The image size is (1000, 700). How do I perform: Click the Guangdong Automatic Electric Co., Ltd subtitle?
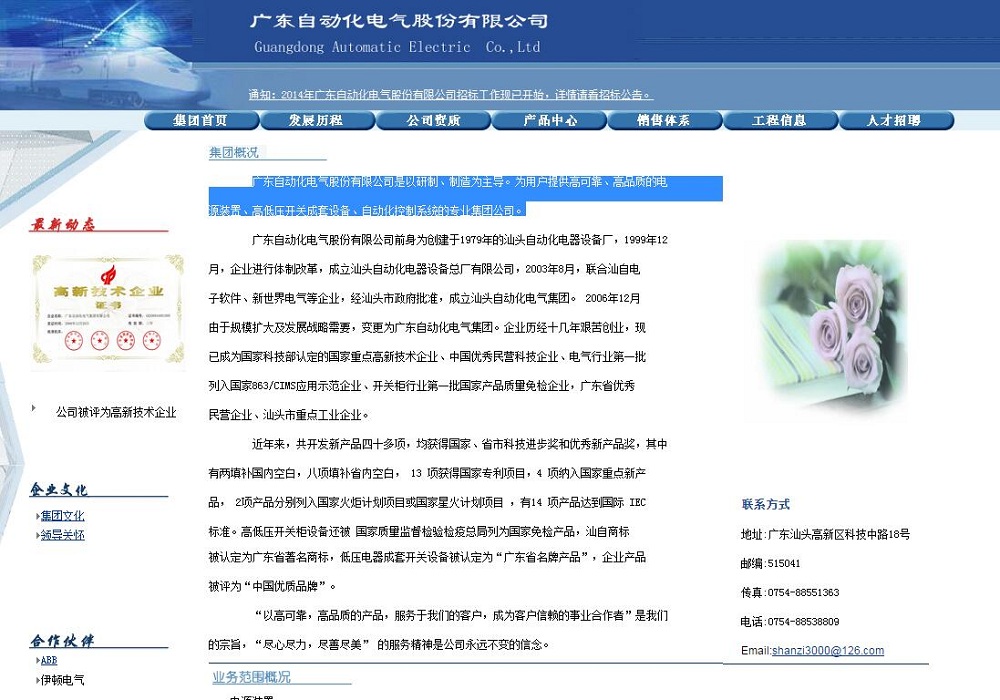pyautogui.click(x=397, y=47)
